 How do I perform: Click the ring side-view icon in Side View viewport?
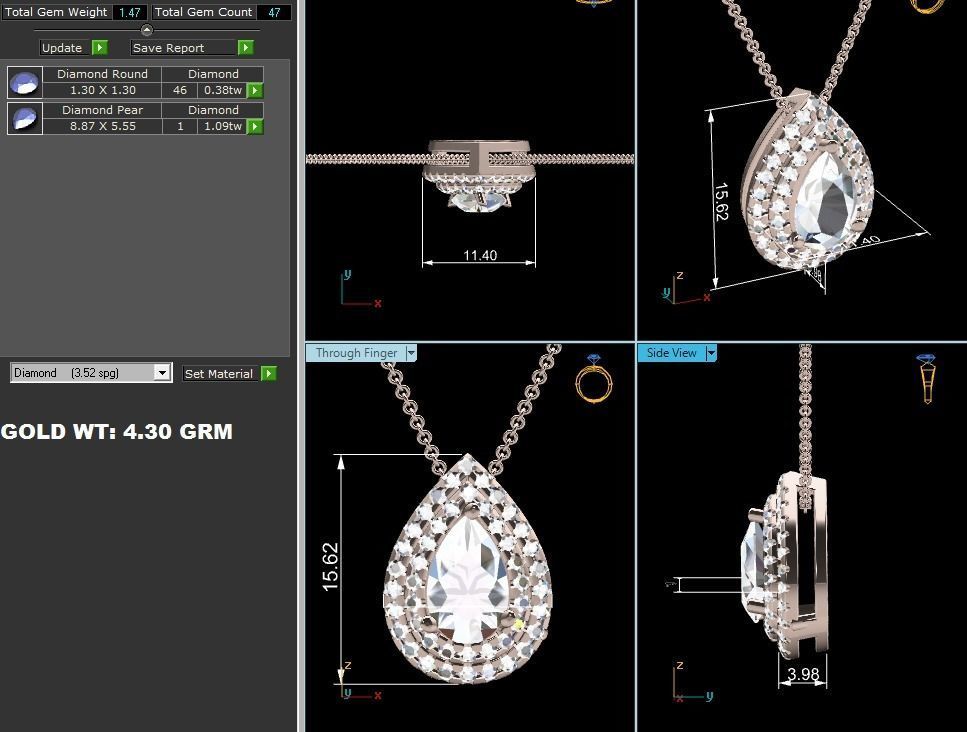click(x=927, y=379)
